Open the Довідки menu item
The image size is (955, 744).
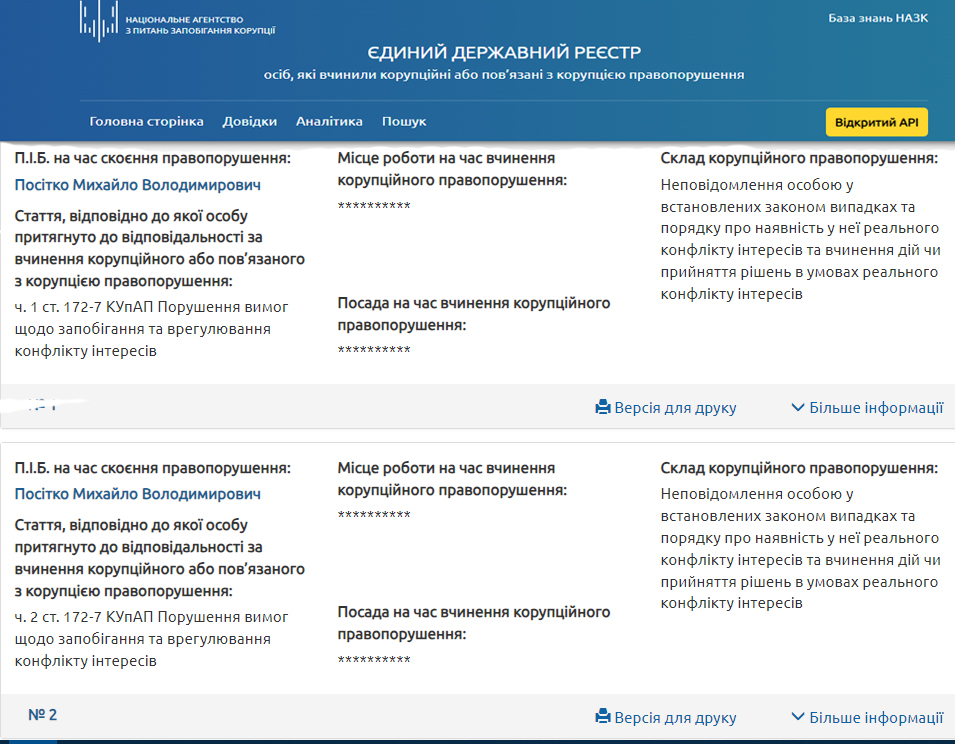coord(249,121)
